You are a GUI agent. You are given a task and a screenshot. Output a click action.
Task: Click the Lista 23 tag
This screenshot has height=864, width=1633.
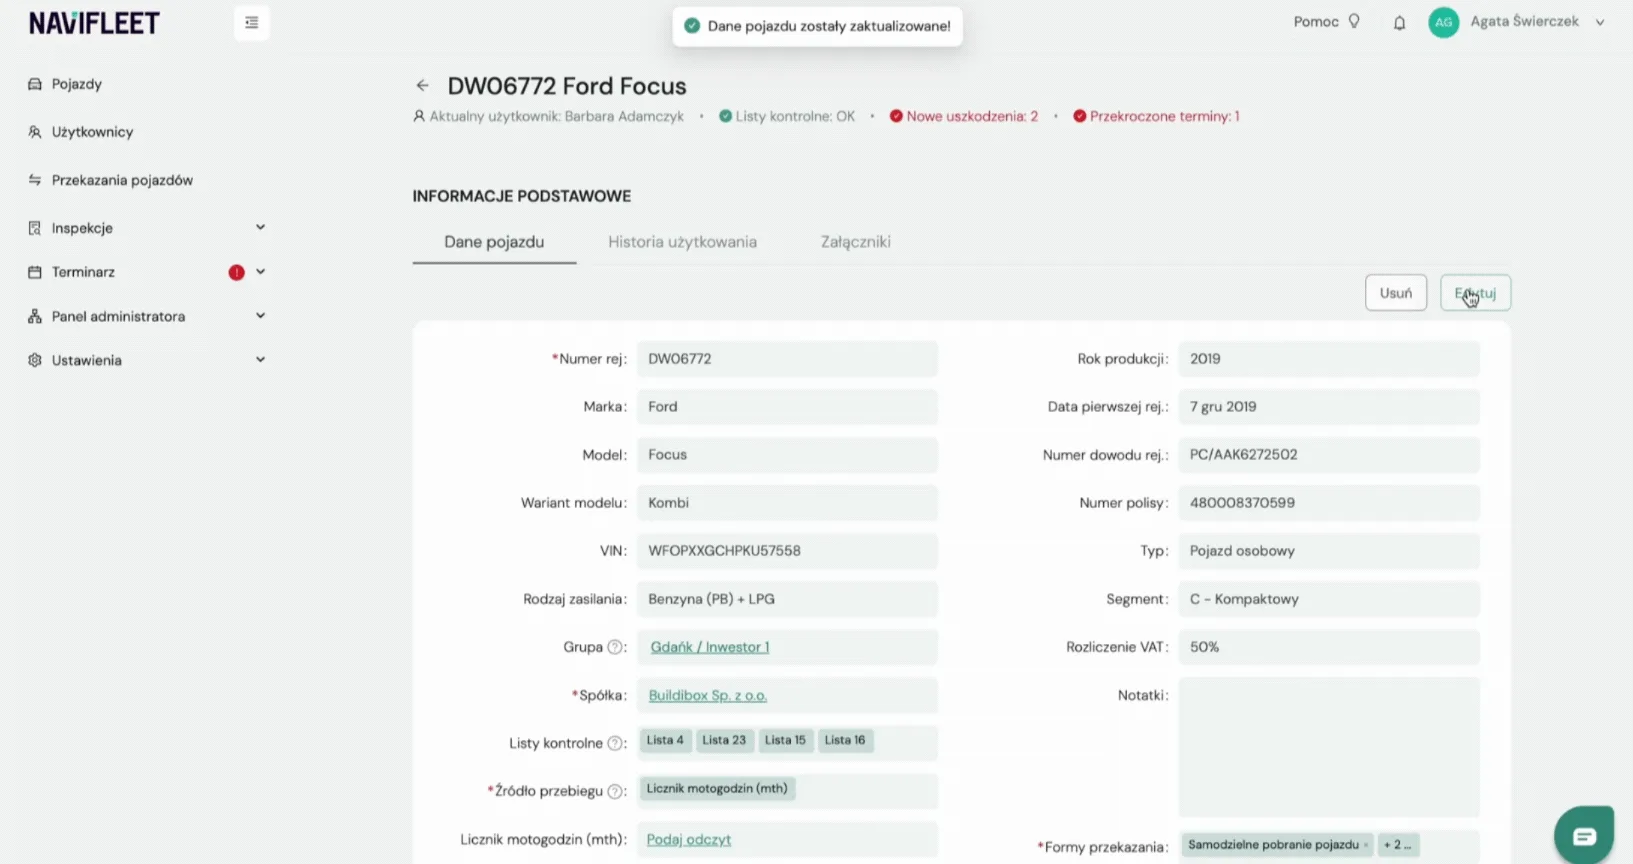[724, 740]
